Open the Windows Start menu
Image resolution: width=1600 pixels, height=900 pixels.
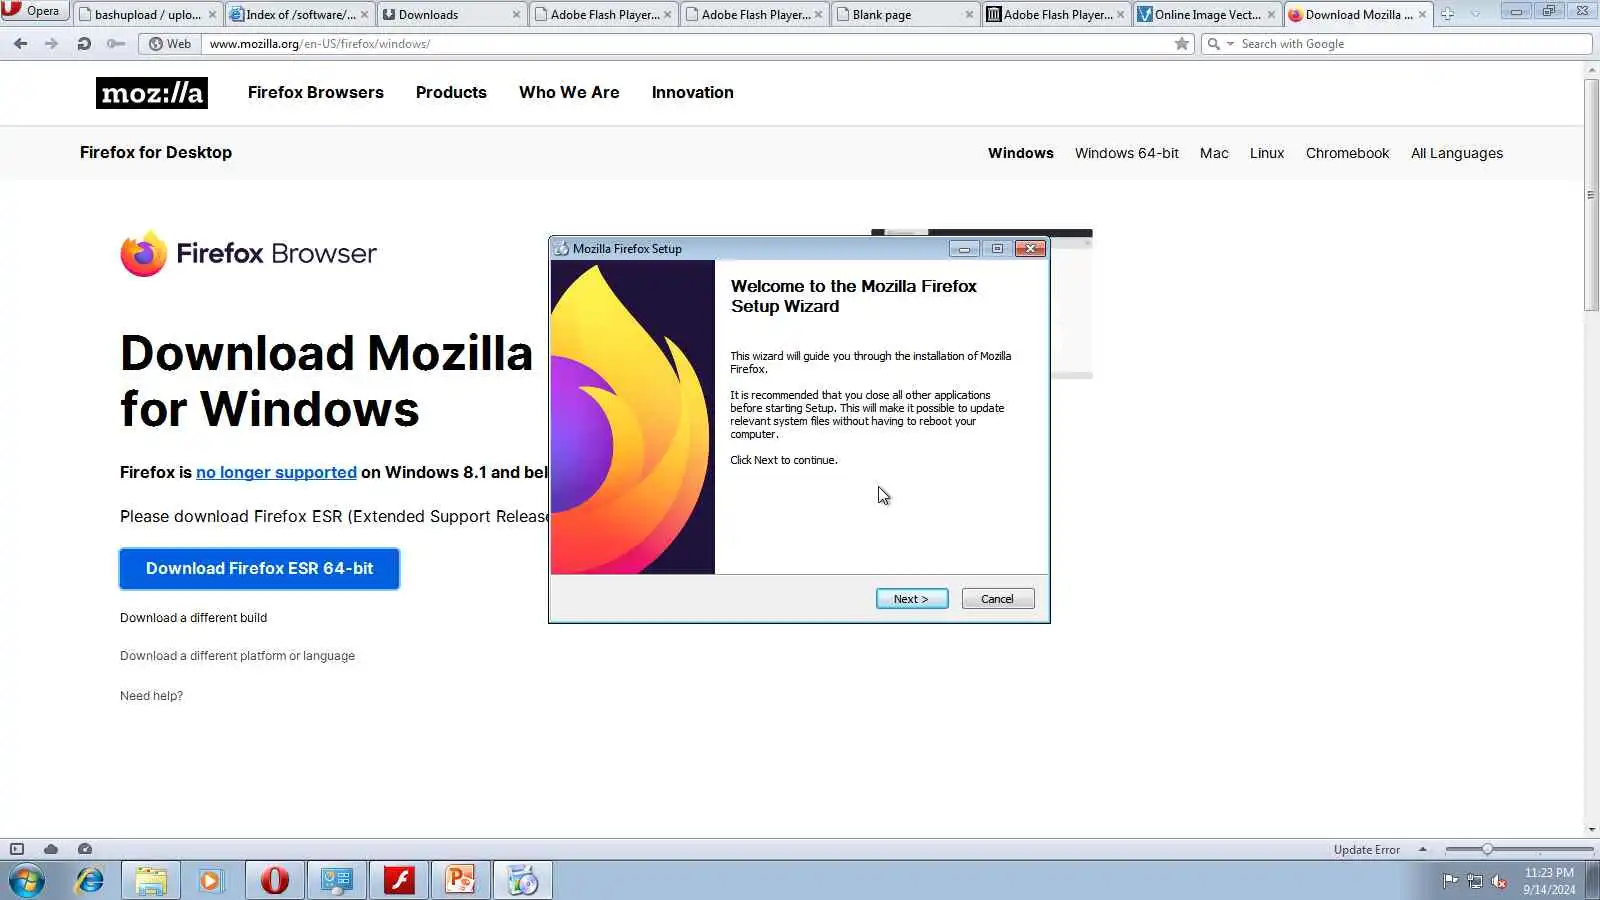[x=27, y=881]
